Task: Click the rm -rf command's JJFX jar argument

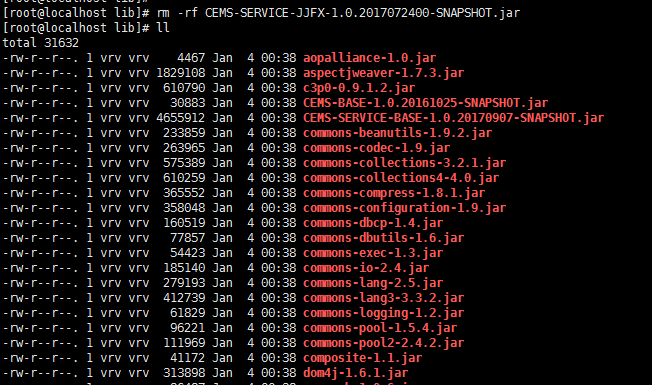Action: 362,13
